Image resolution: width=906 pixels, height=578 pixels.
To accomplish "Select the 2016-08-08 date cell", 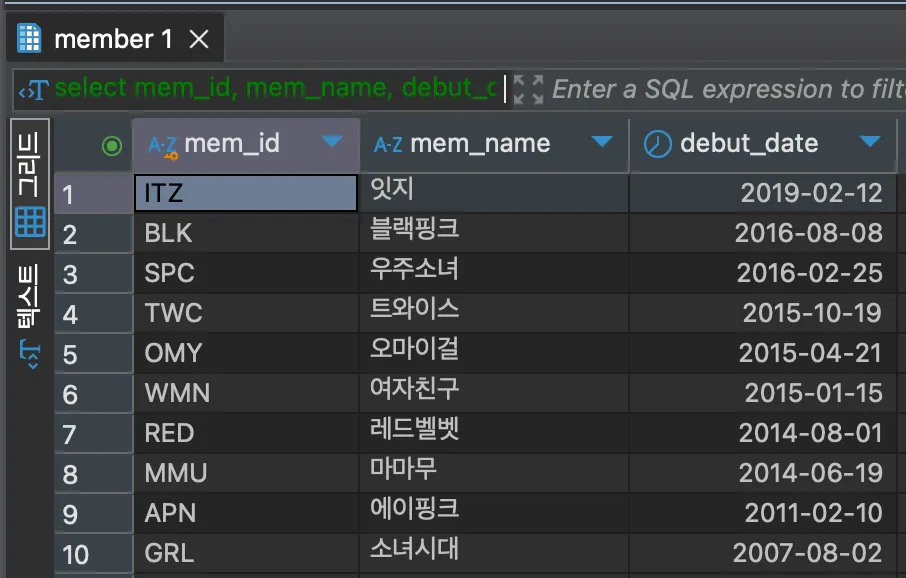I will 763,234.
